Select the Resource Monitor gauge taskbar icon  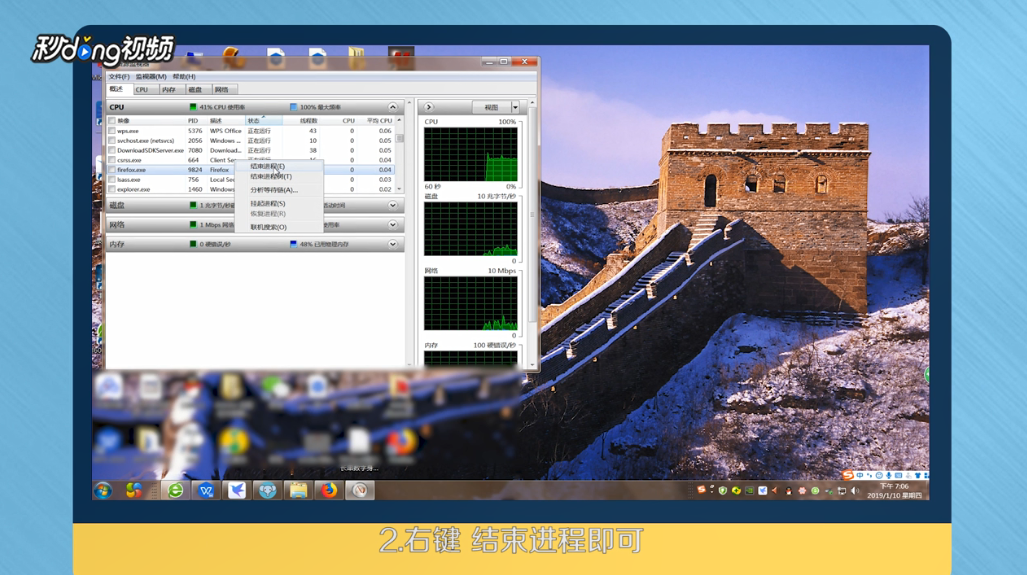click(x=360, y=490)
